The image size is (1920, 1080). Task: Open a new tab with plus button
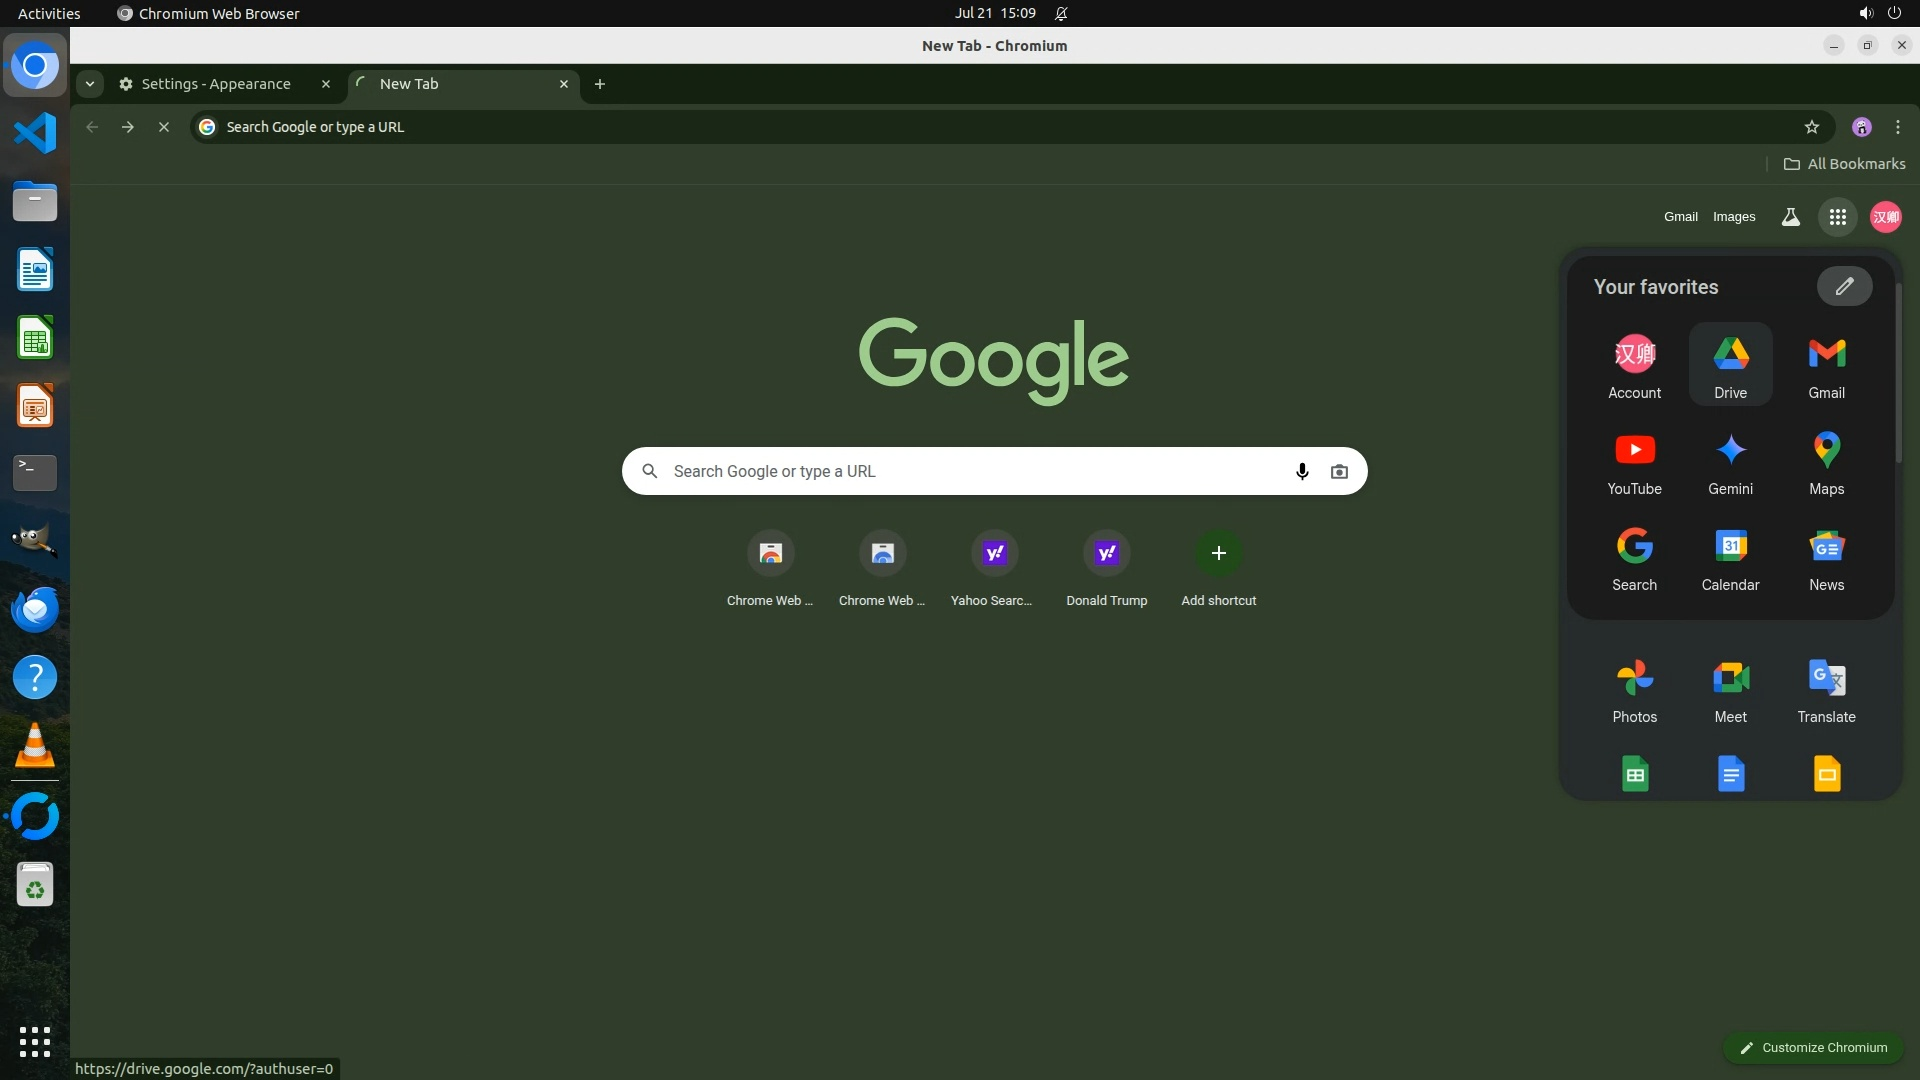point(599,84)
